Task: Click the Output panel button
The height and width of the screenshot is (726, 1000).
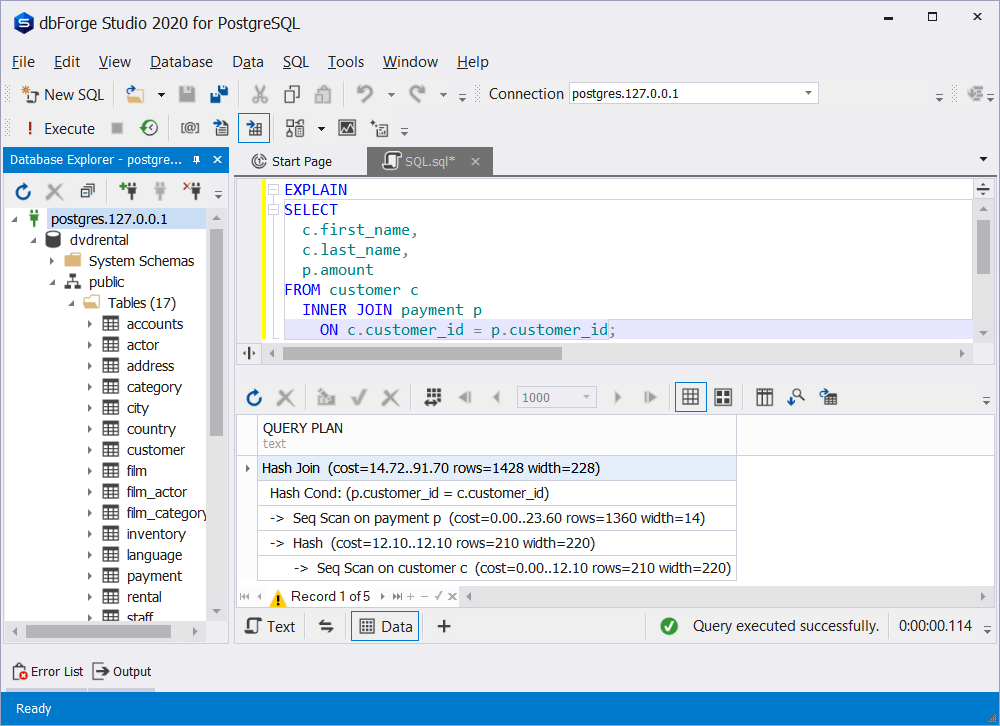Action: point(121,671)
